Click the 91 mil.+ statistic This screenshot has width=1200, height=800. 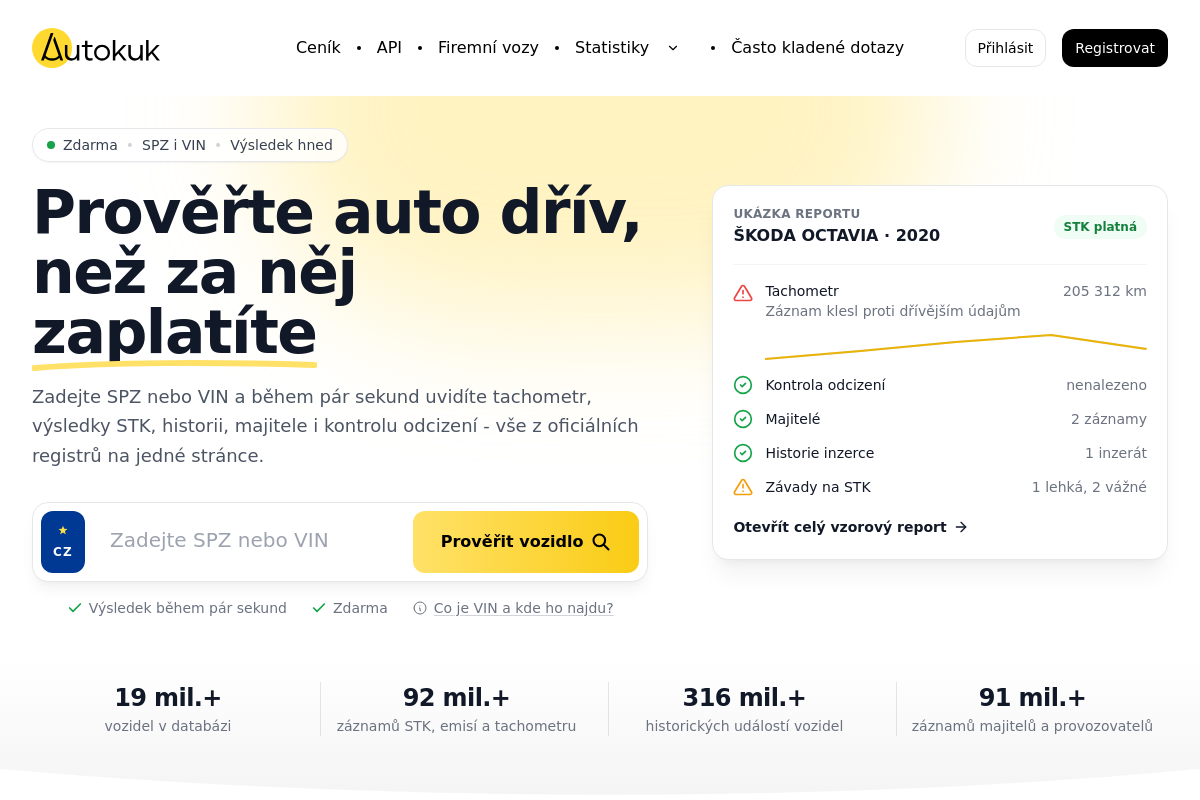coord(1032,698)
